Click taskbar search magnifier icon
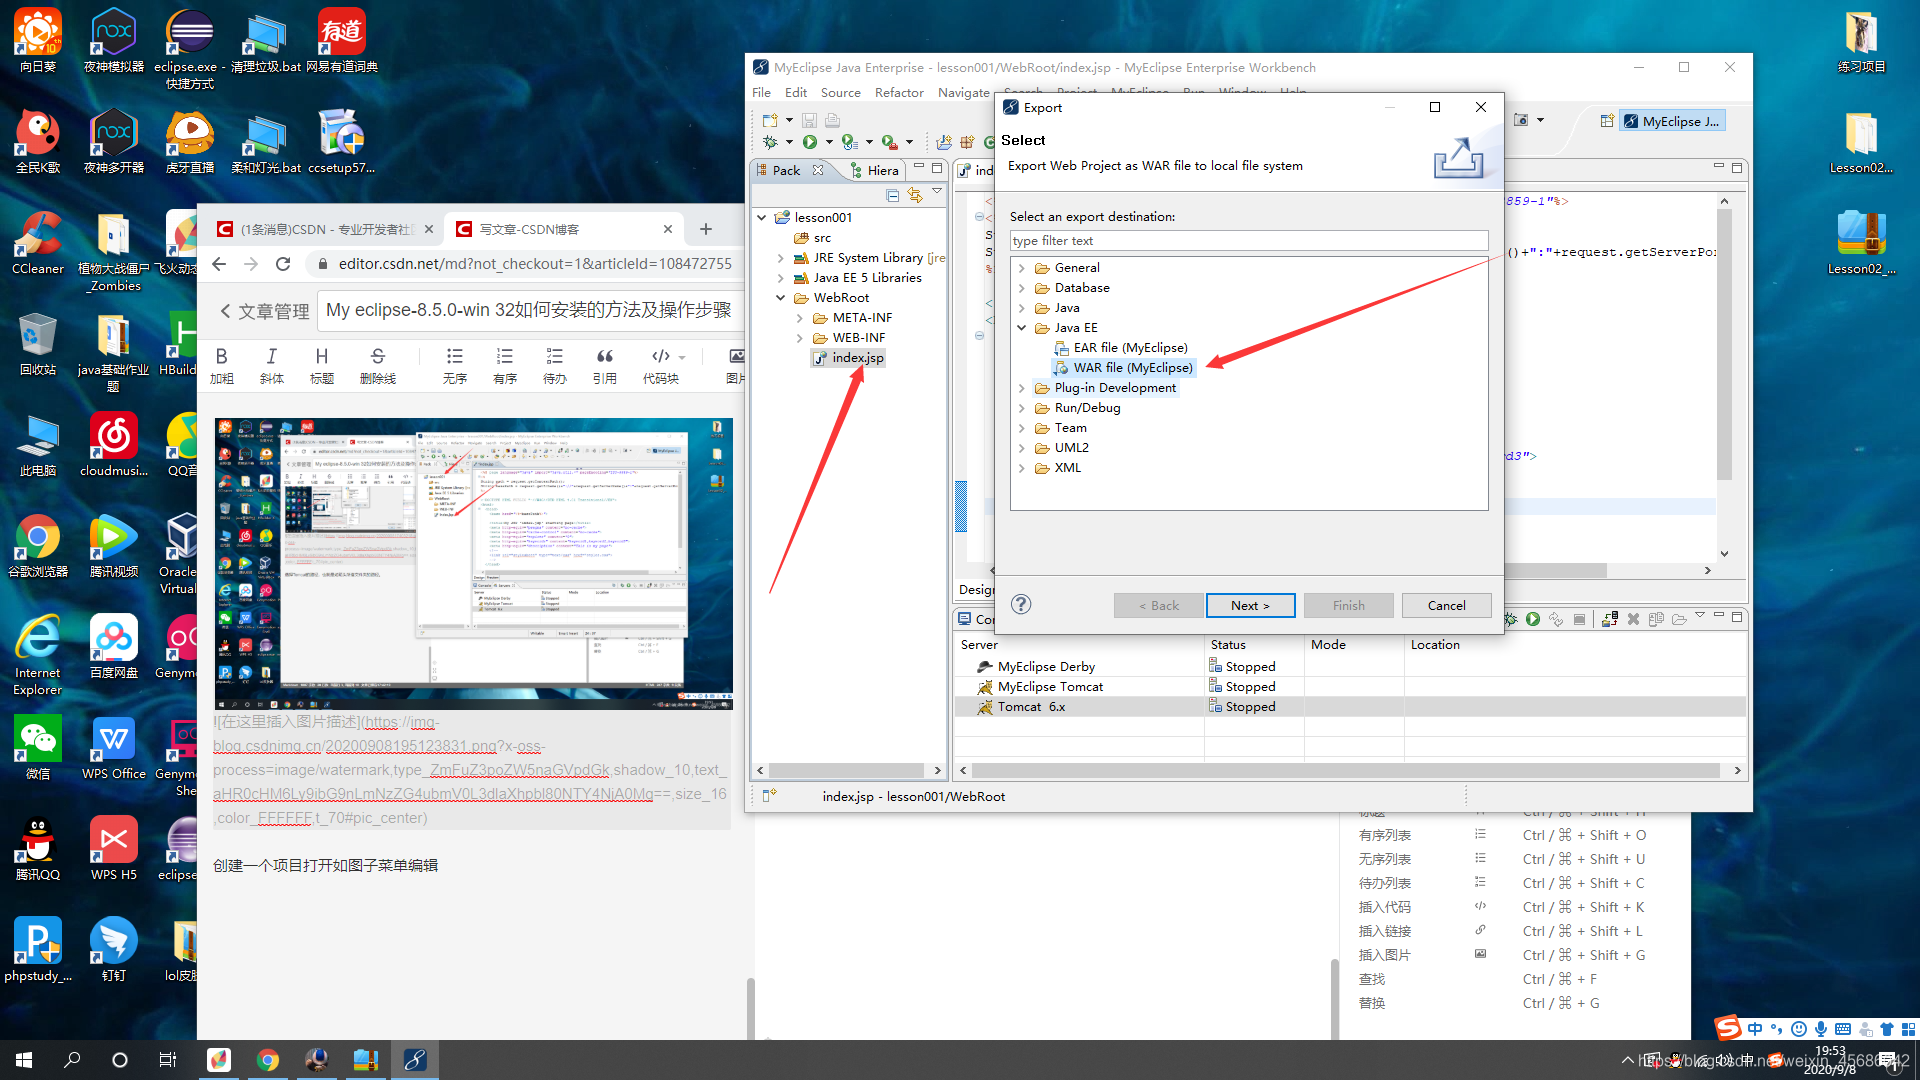 pos(72,1060)
